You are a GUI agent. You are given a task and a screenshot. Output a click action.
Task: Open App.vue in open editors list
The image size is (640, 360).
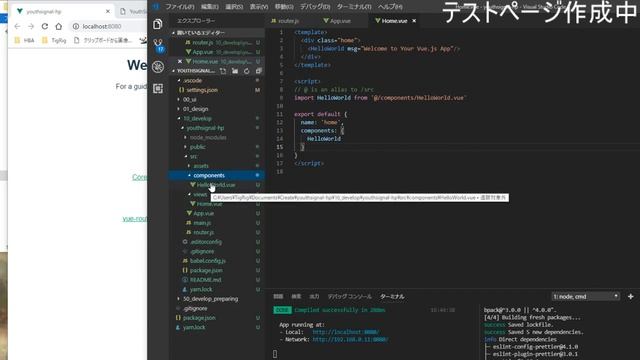pos(217,52)
